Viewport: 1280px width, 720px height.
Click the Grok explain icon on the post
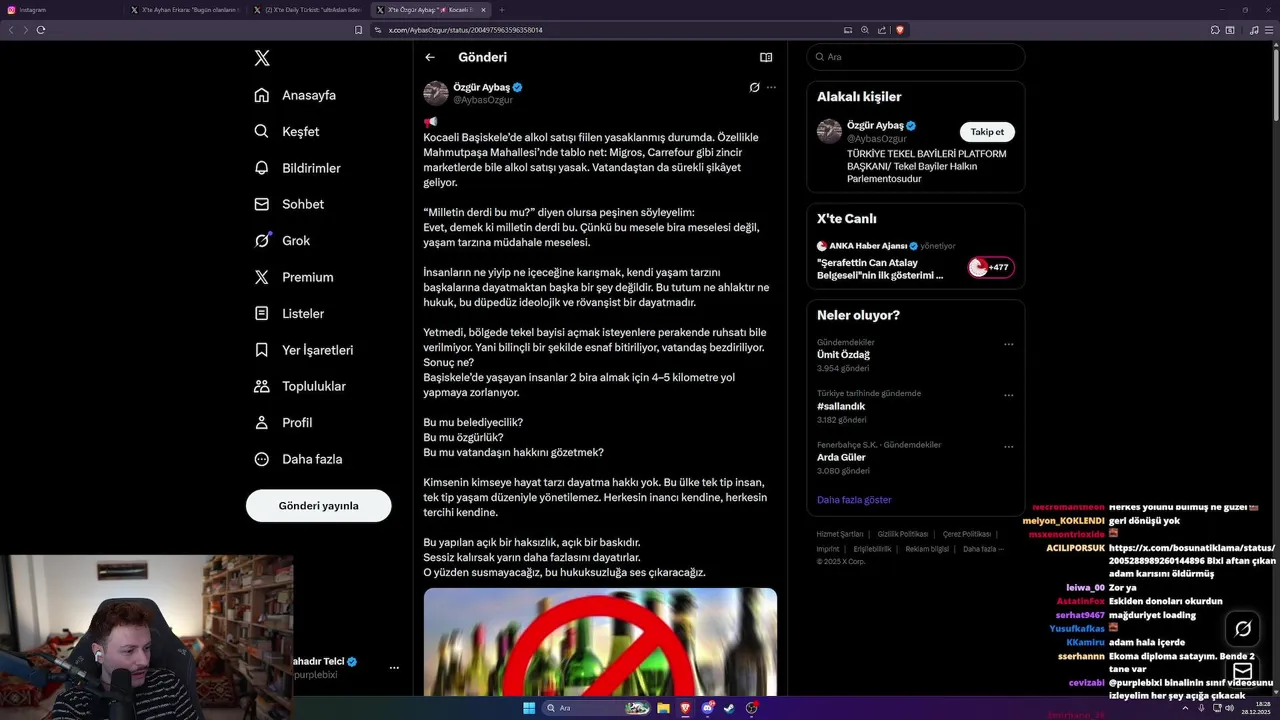tap(754, 87)
